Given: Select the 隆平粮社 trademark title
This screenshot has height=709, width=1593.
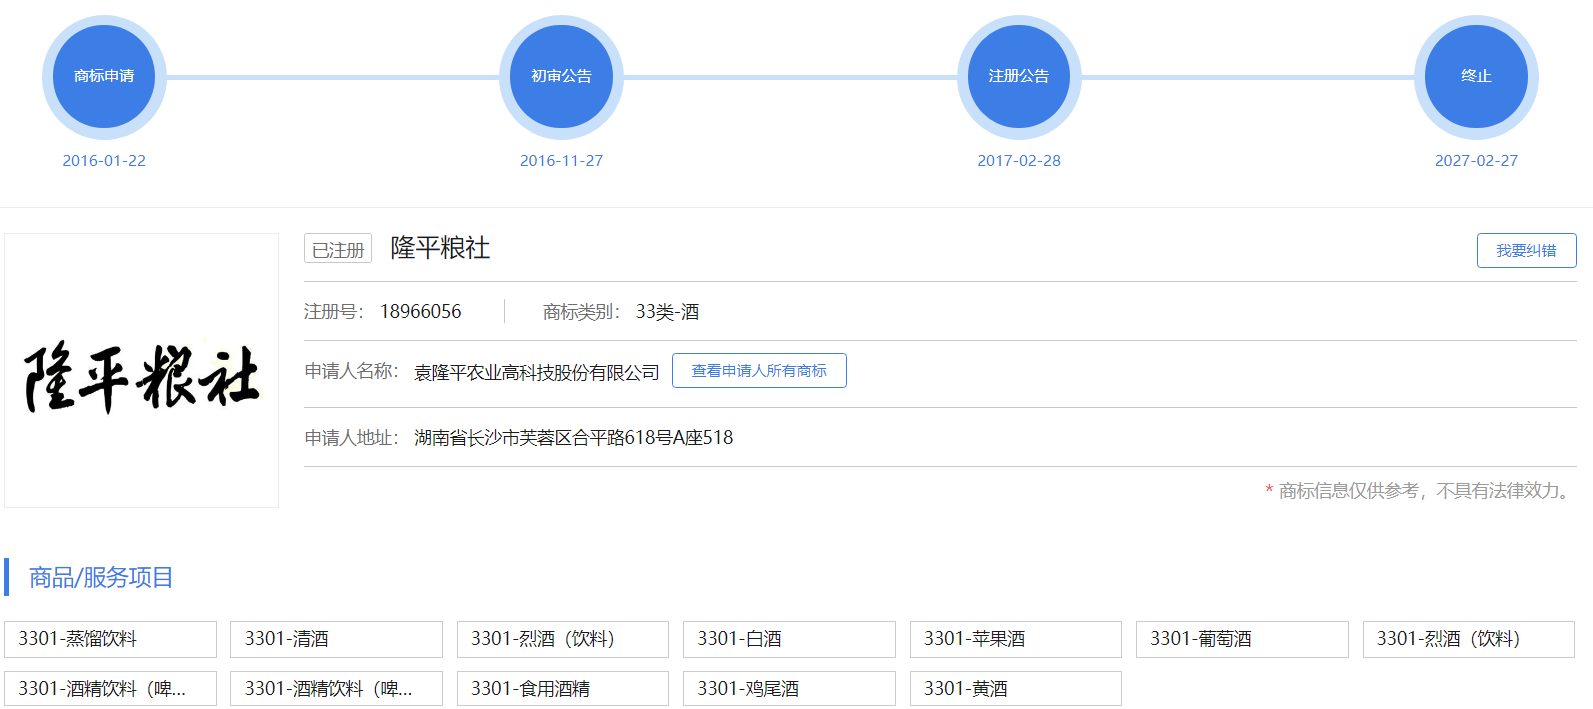Looking at the screenshot, I should (440, 248).
